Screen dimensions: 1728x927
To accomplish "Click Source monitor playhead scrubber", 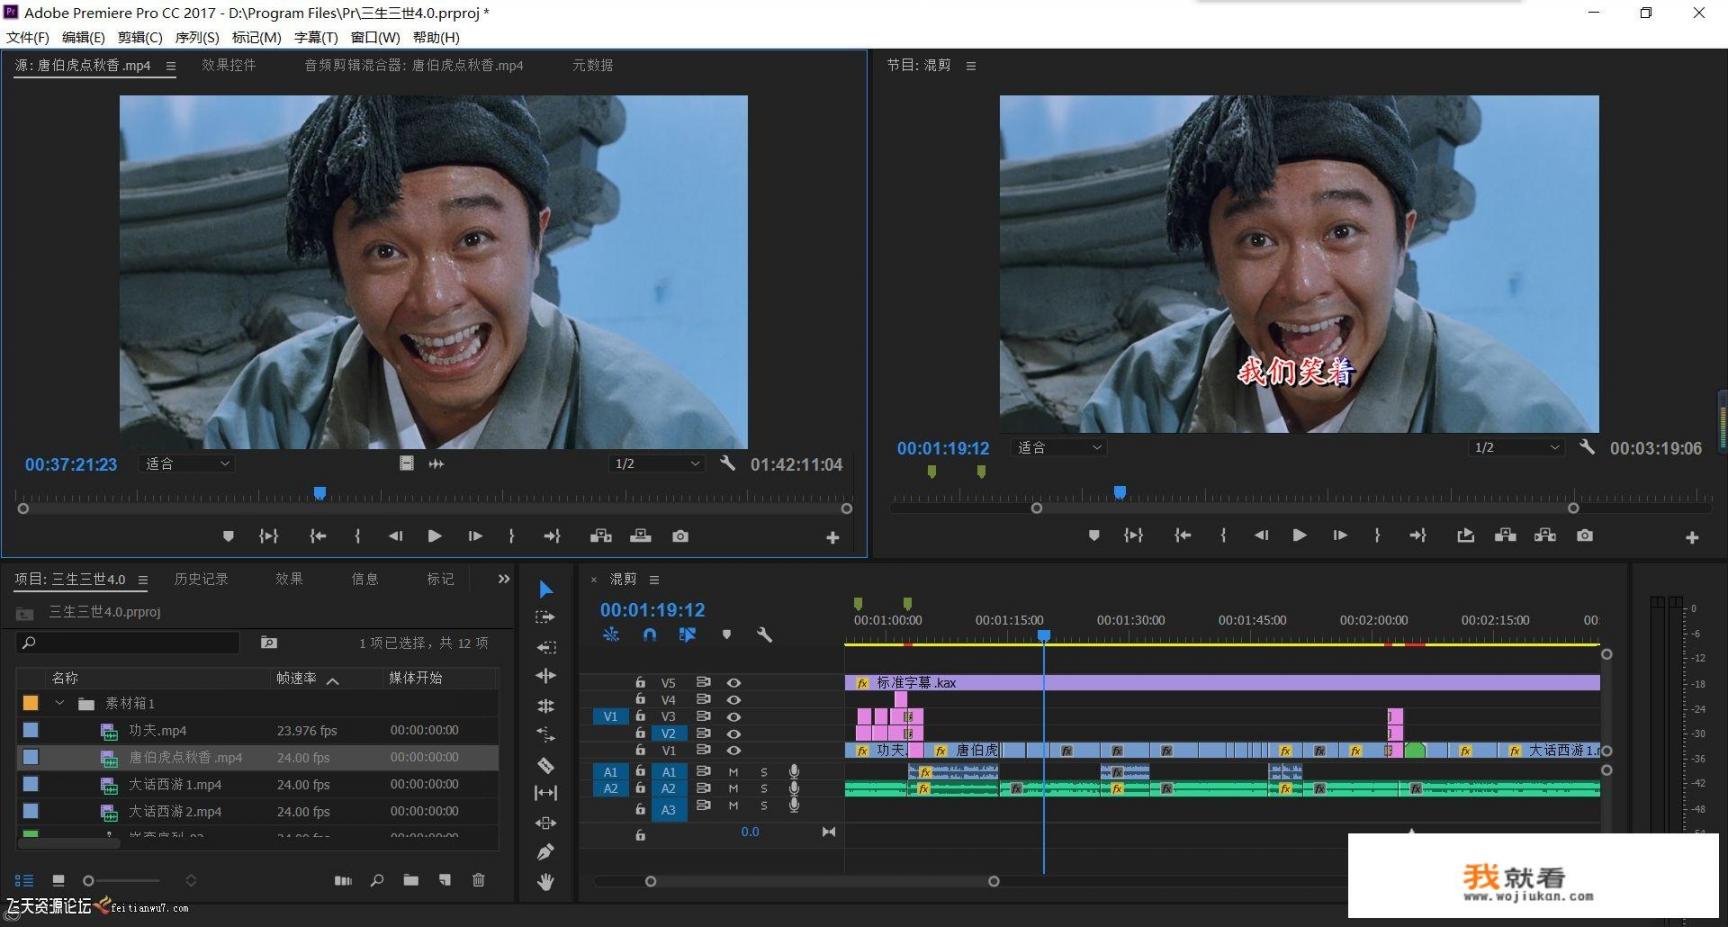I will pos(320,493).
